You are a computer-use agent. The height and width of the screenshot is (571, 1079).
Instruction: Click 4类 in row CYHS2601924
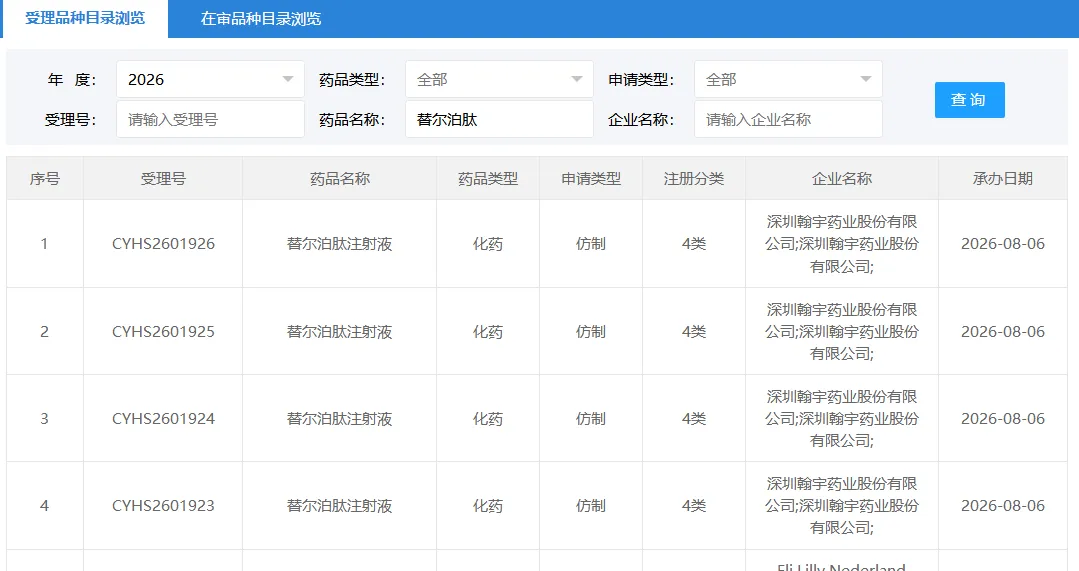point(694,418)
